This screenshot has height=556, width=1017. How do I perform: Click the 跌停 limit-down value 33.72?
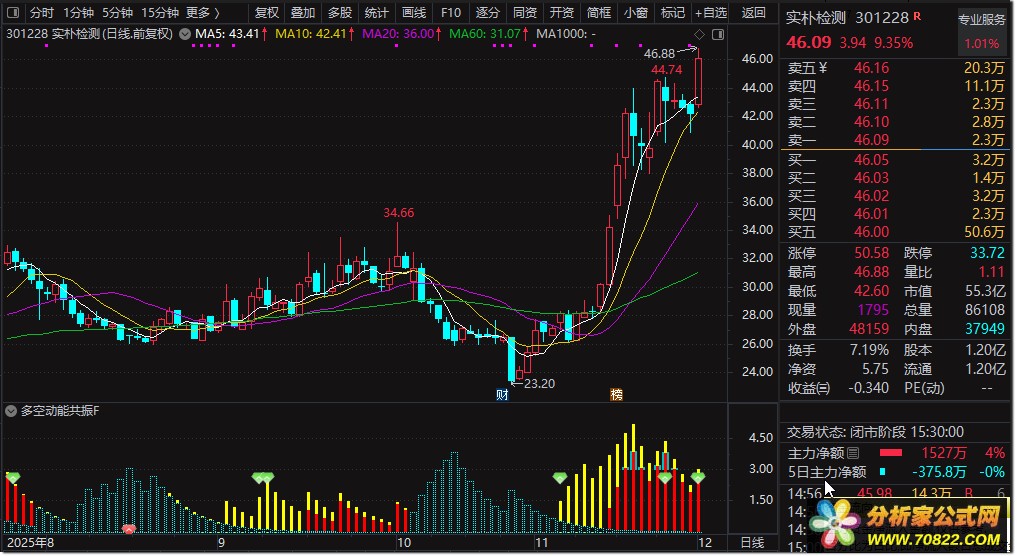(x=987, y=253)
